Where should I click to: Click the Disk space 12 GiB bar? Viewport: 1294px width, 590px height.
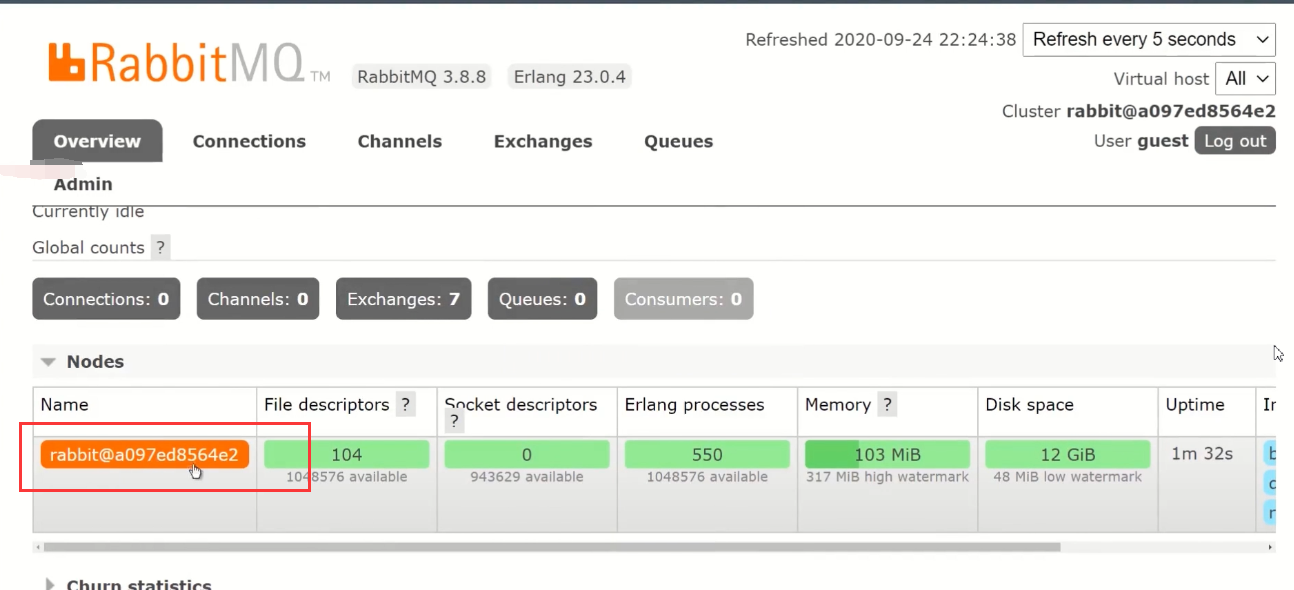pyautogui.click(x=1067, y=454)
